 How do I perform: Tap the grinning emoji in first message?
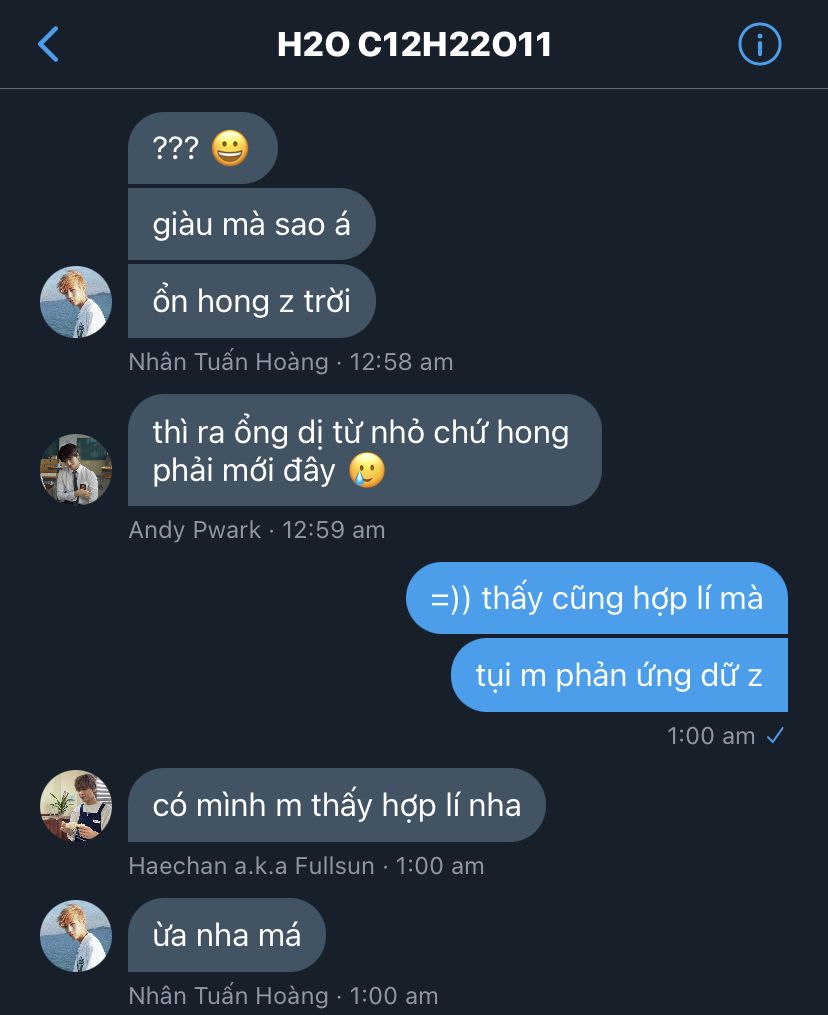230,148
